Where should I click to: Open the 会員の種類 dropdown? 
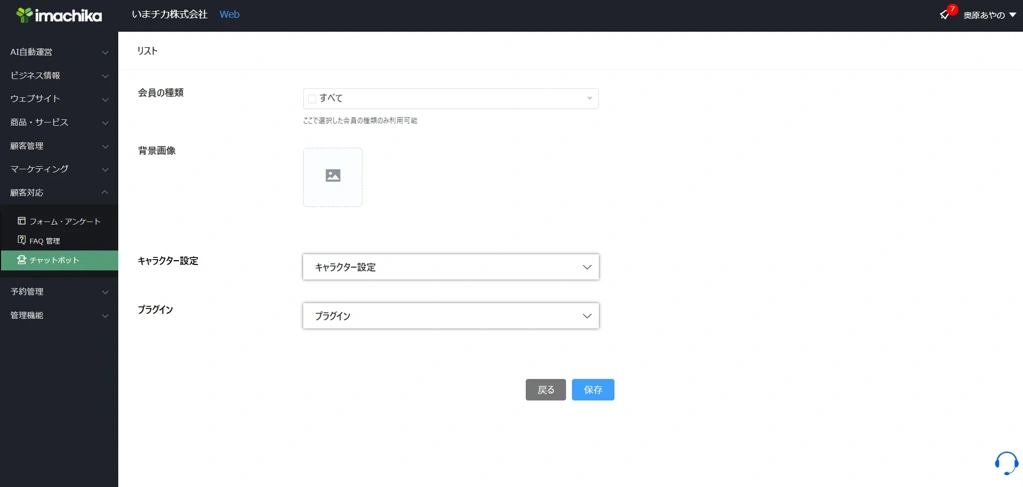(x=451, y=99)
